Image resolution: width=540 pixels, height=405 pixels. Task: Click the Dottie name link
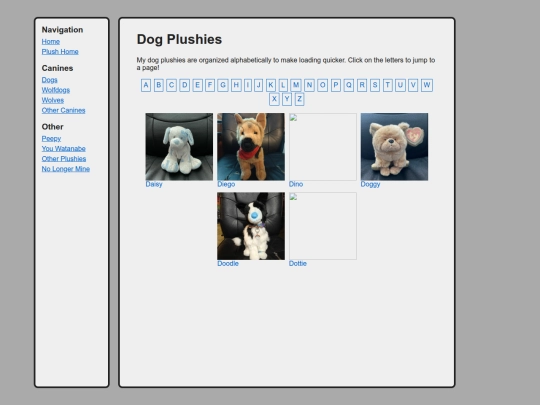pyautogui.click(x=298, y=263)
